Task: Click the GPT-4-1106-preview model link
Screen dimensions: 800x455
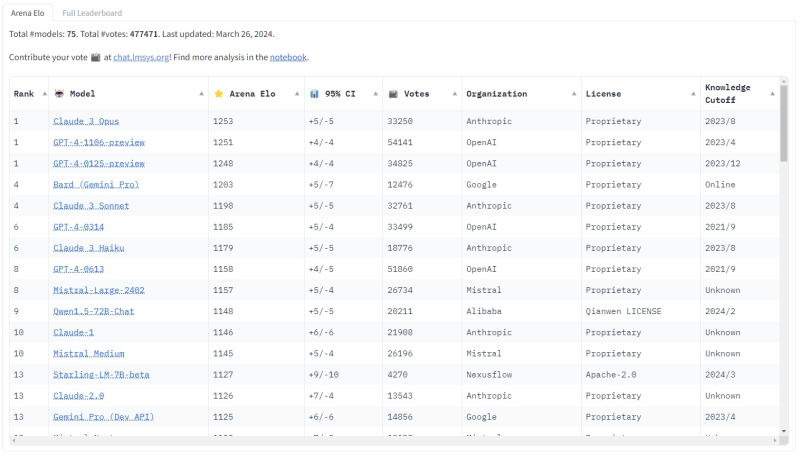Action: 99,142
